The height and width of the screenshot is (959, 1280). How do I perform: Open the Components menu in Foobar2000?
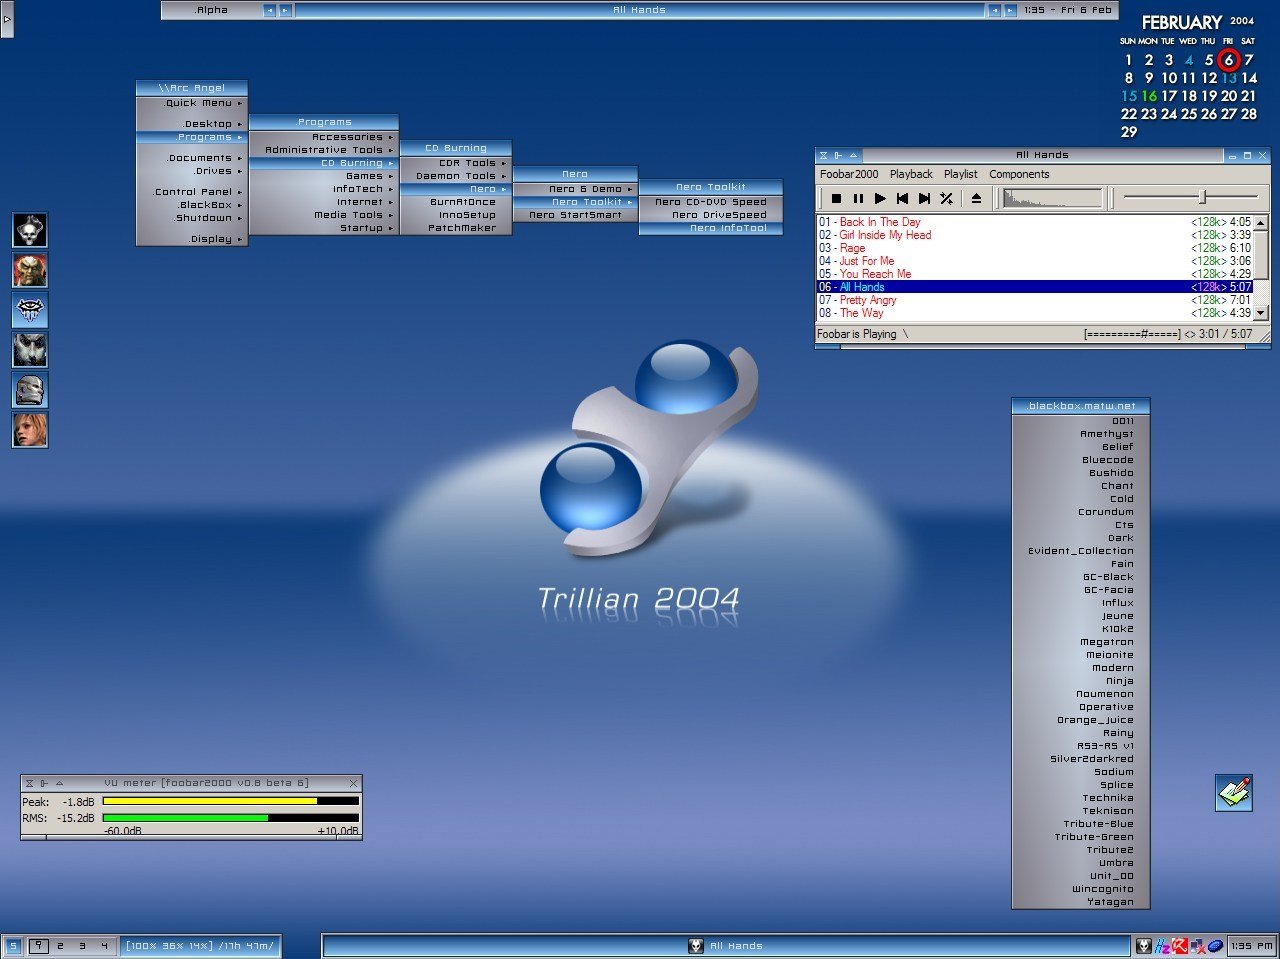(x=1019, y=174)
